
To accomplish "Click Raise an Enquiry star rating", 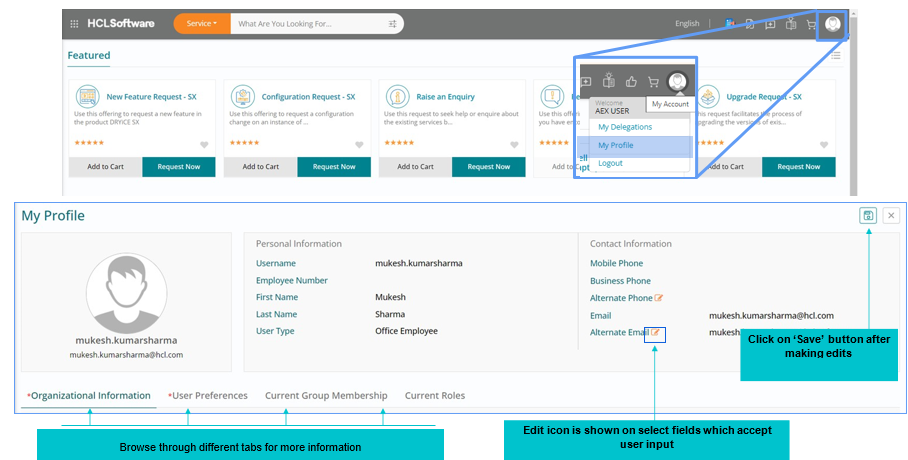I will 399,143.
